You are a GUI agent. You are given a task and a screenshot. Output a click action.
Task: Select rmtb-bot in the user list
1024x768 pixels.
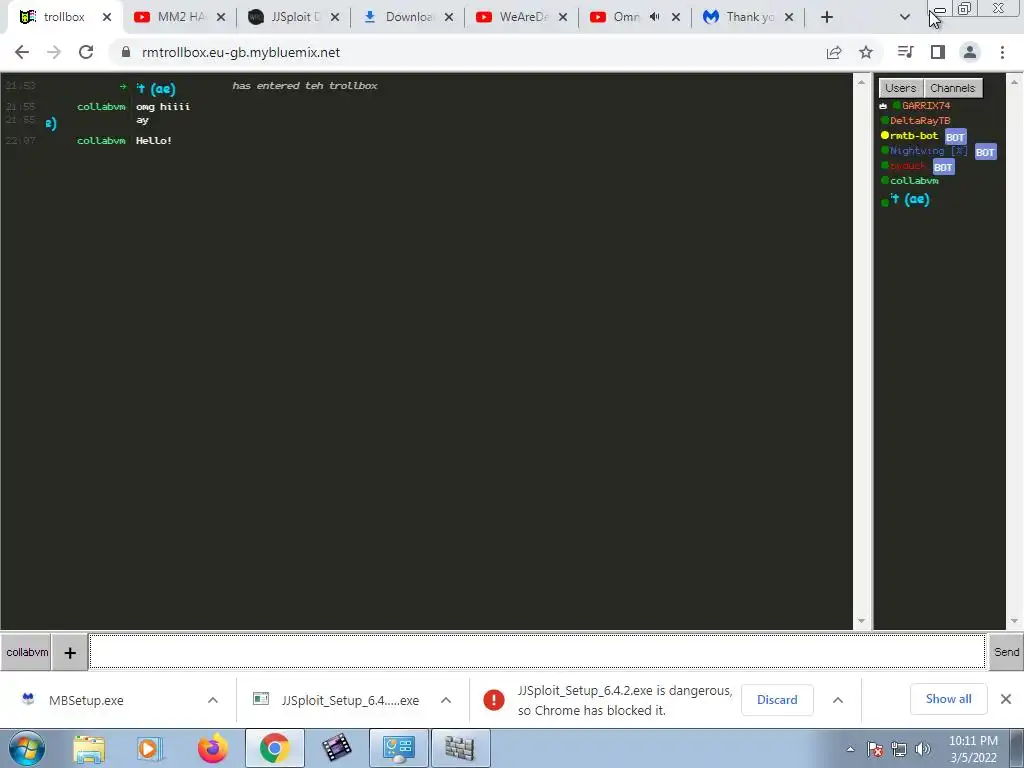pos(914,135)
